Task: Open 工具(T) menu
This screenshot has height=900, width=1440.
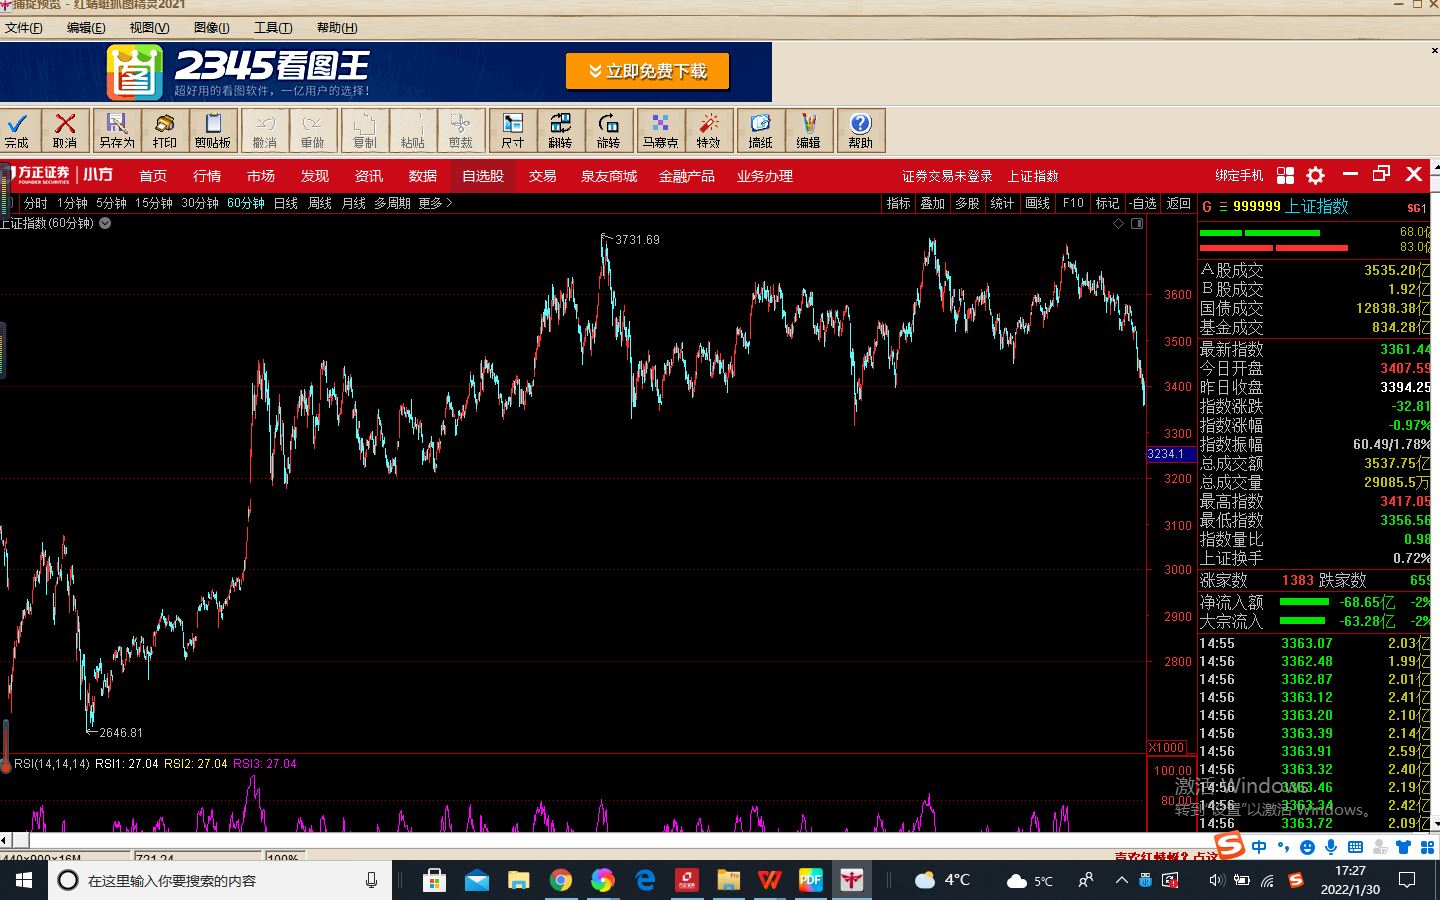Action: [273, 28]
